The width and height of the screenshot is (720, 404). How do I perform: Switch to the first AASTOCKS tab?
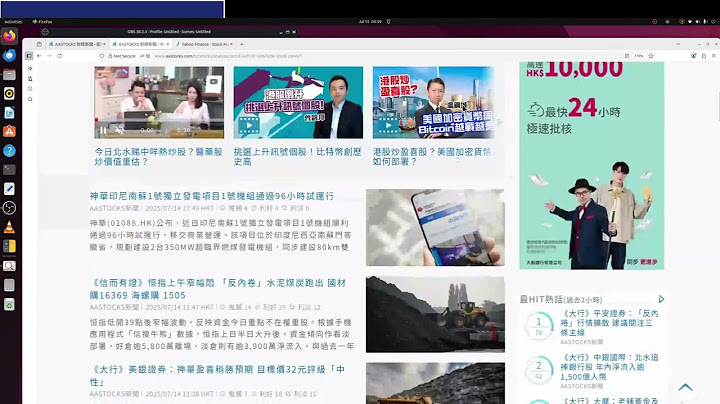[x=77, y=44]
